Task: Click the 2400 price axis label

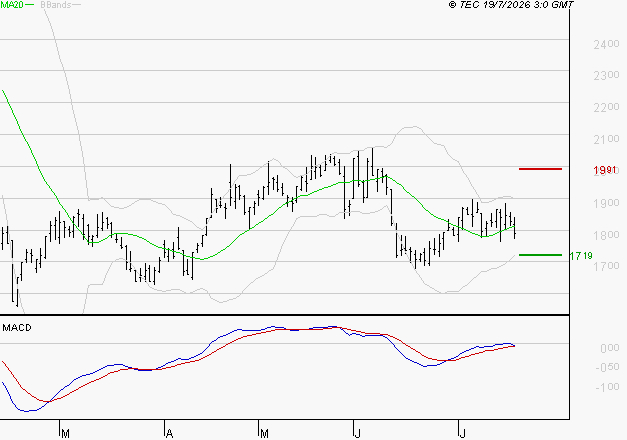Action: (606, 44)
